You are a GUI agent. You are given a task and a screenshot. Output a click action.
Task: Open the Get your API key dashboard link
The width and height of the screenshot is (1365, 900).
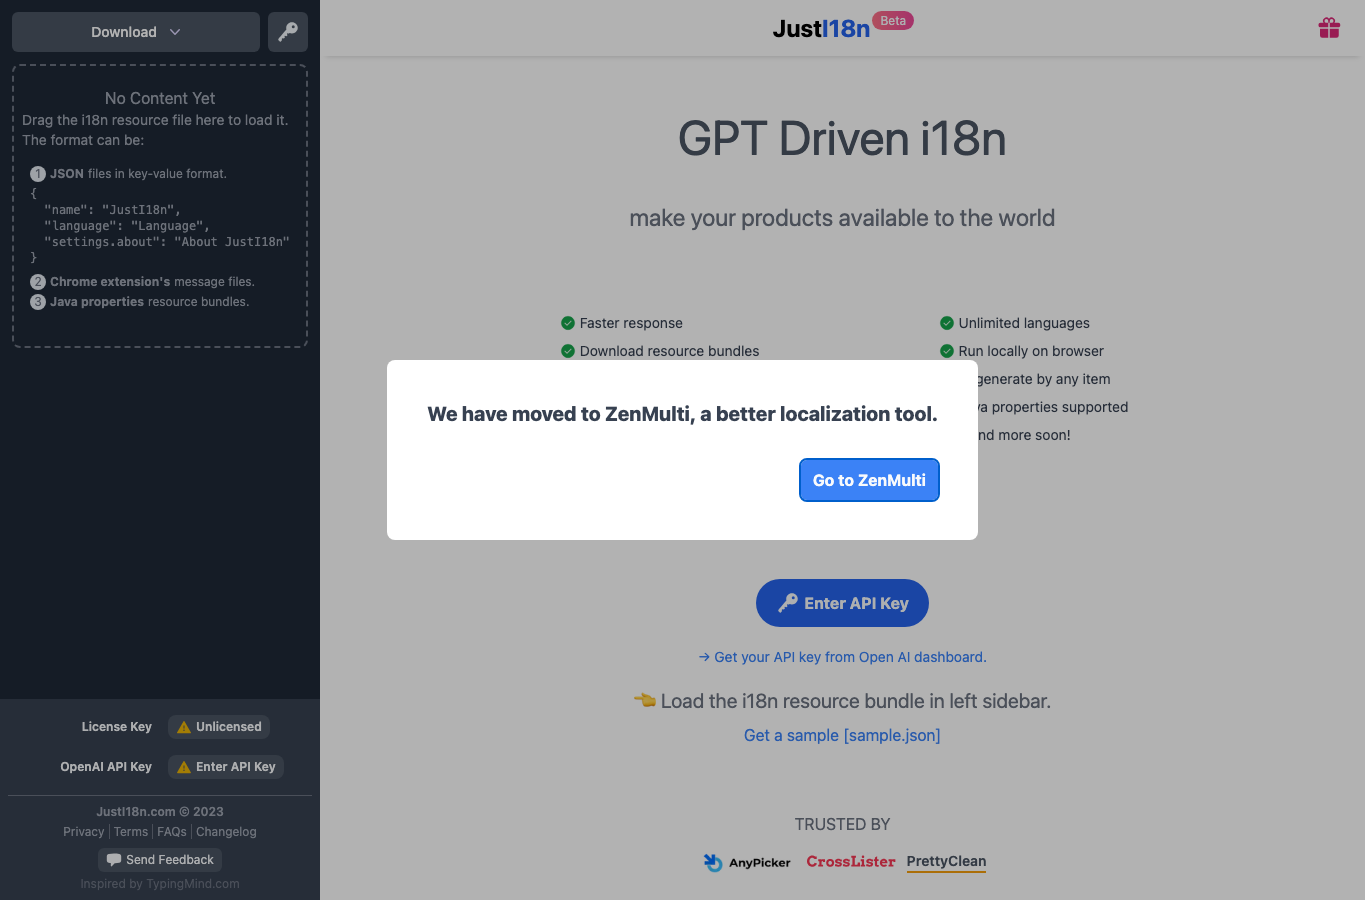click(x=842, y=657)
